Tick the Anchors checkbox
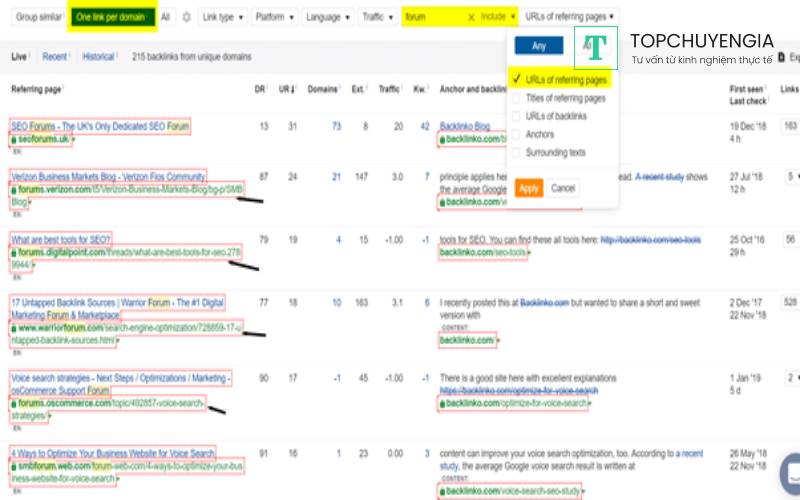Screen dimensions: 800x500 click(x=516, y=134)
